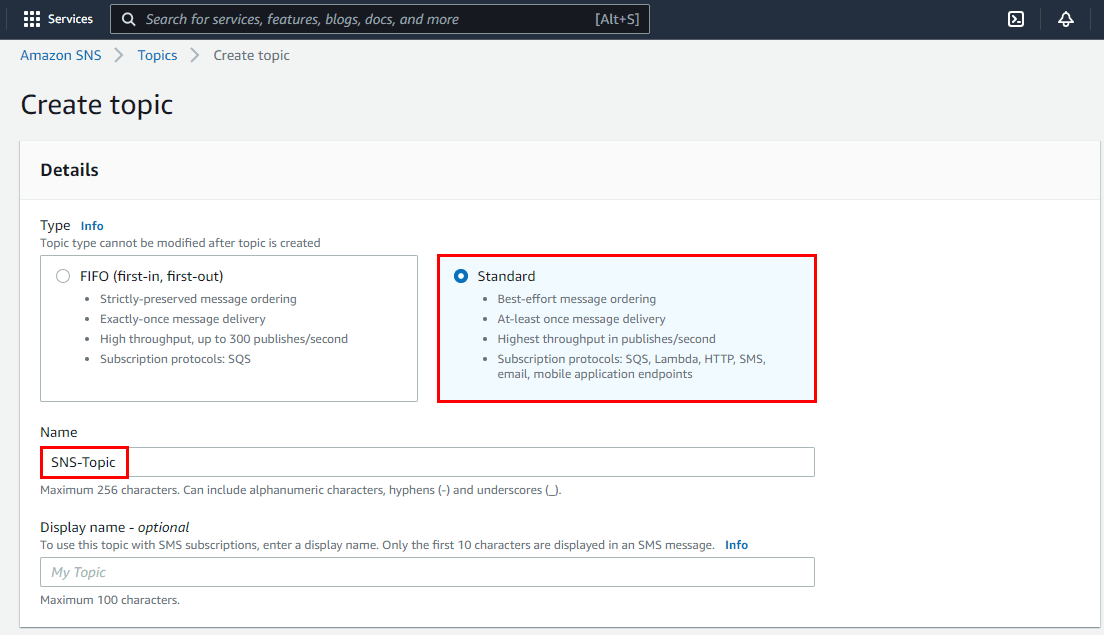Open the Services grid menu icon

click(32, 19)
